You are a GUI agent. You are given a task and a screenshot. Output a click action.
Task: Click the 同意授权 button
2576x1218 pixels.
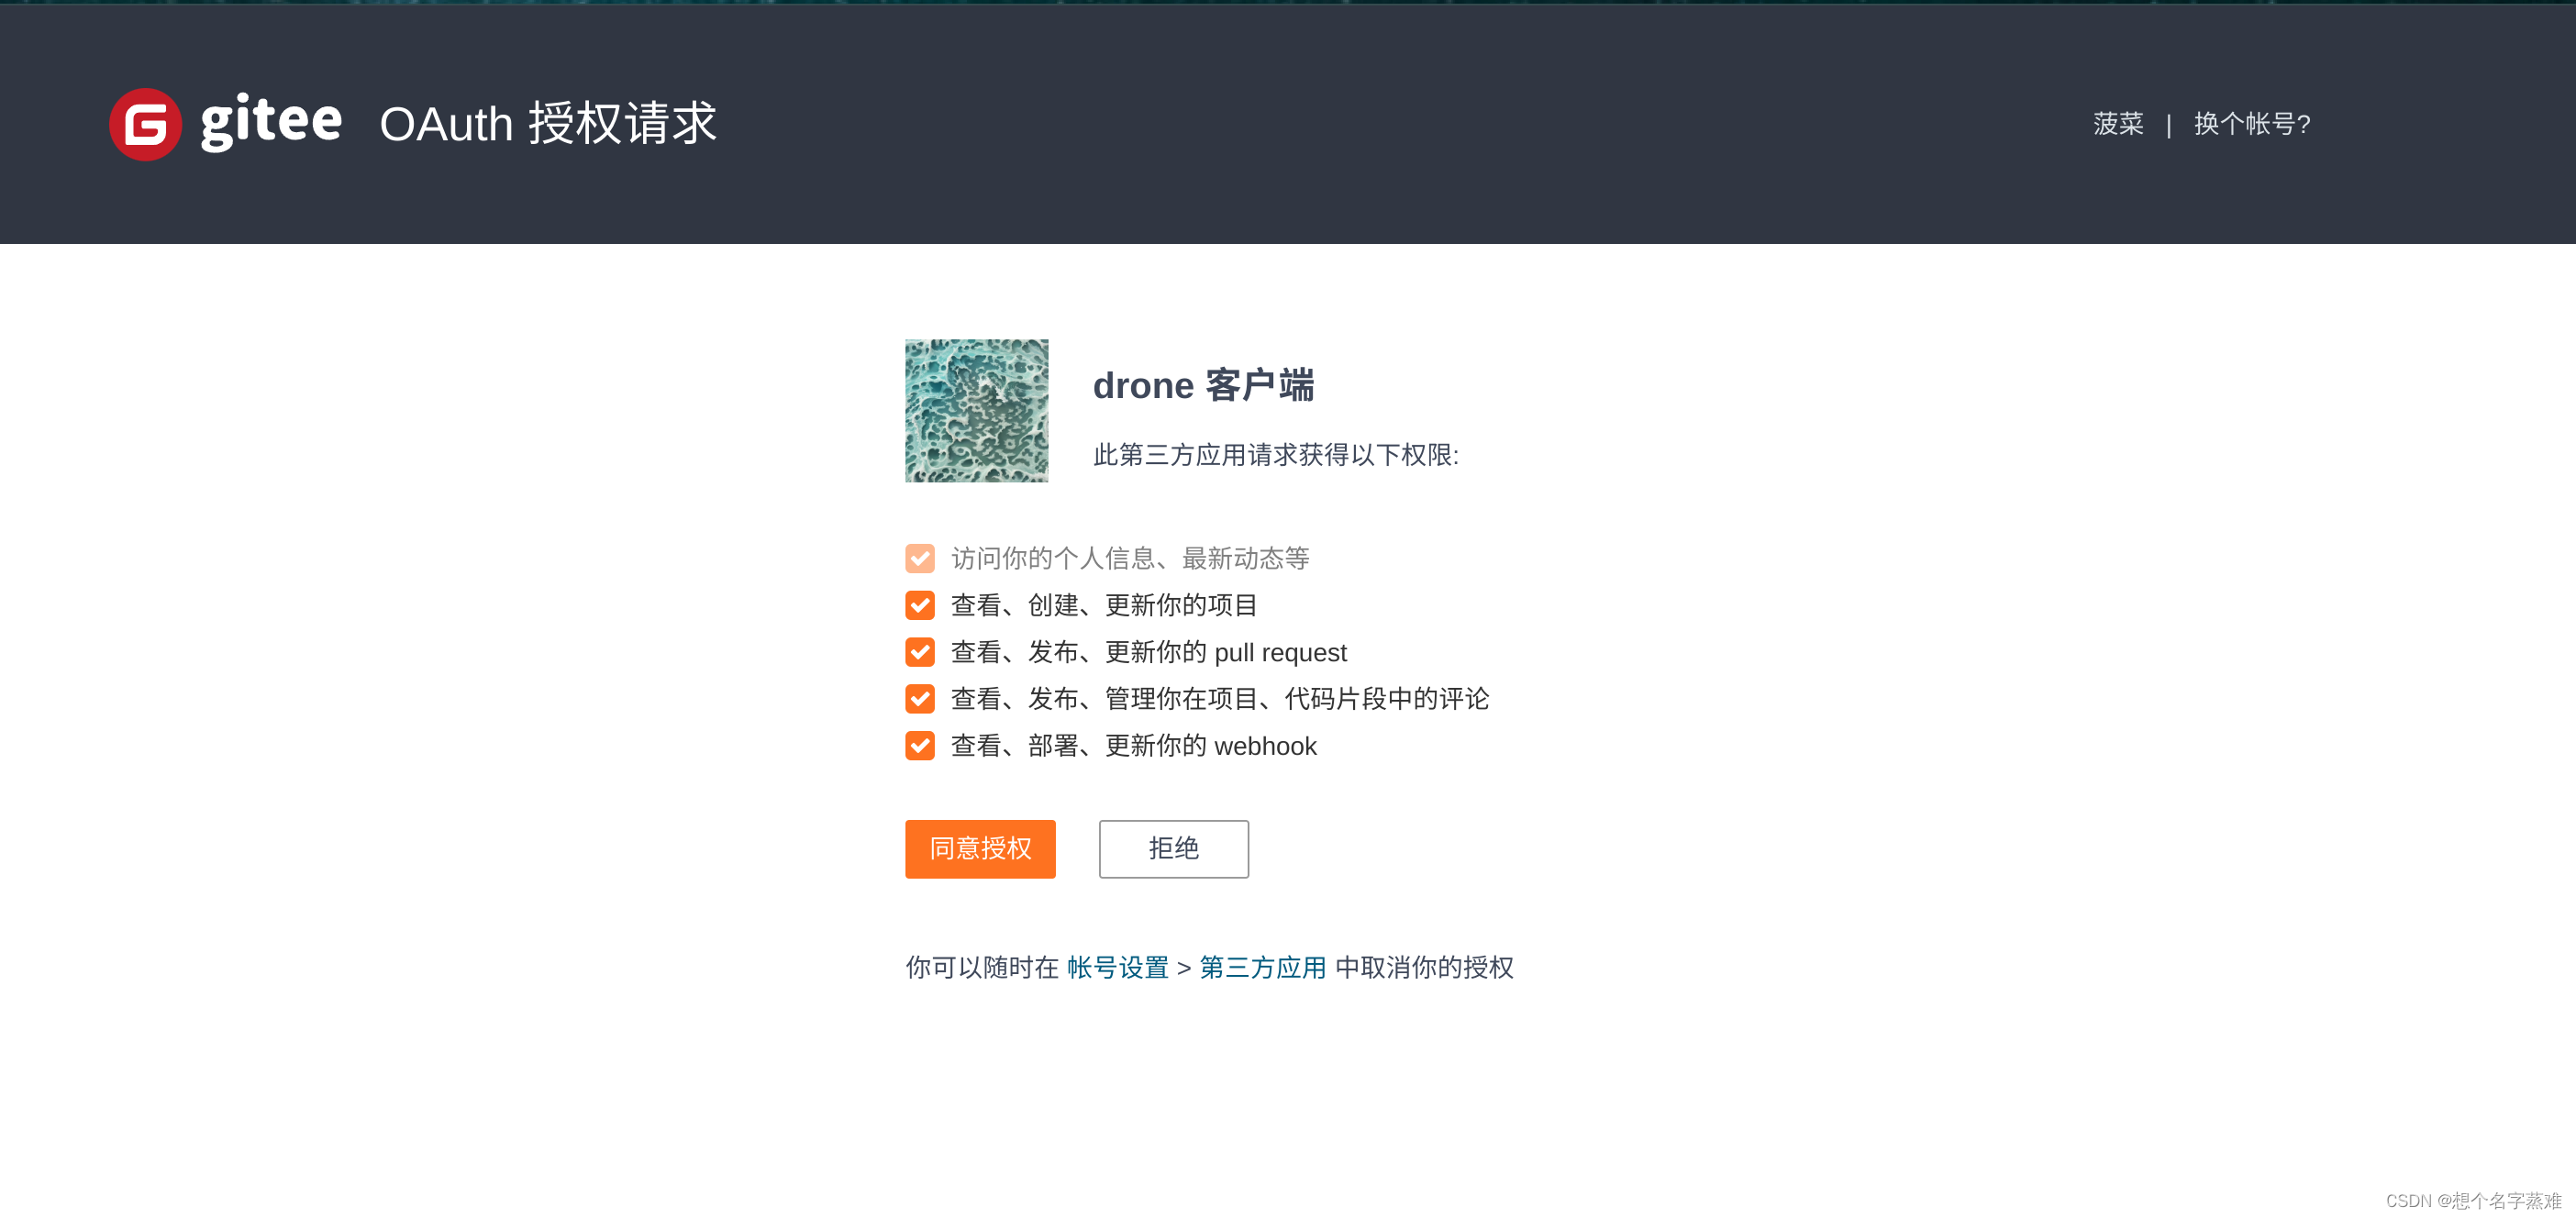pos(980,849)
